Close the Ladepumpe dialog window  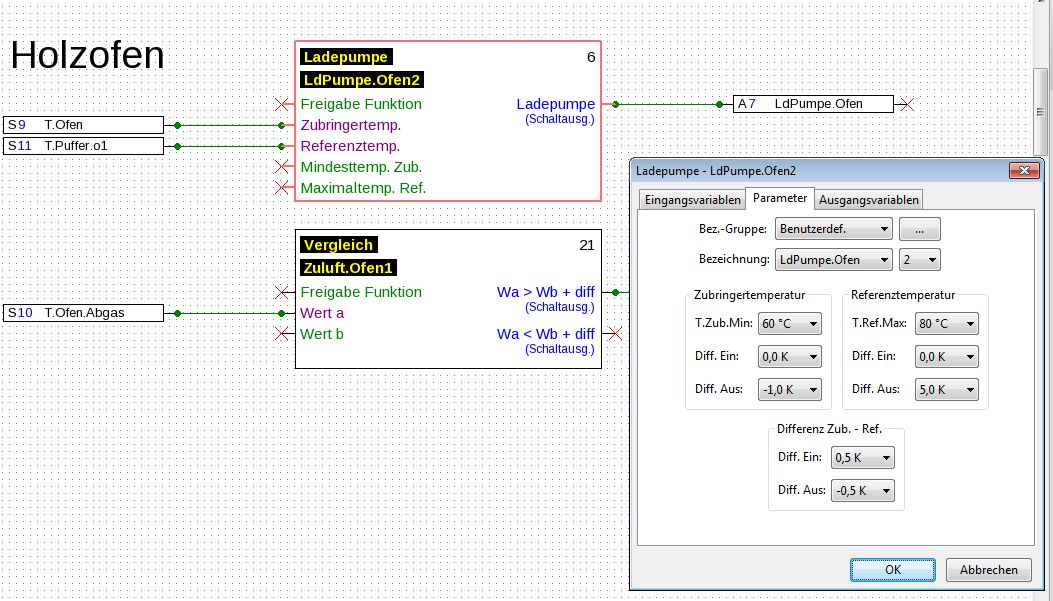click(1024, 172)
